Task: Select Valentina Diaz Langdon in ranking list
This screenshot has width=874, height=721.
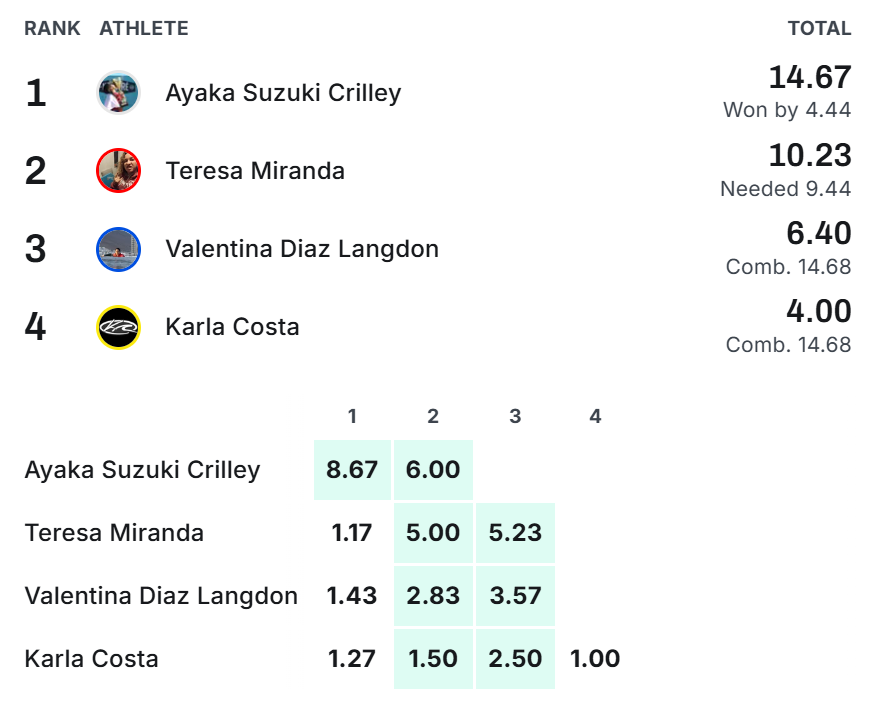Action: (x=302, y=249)
